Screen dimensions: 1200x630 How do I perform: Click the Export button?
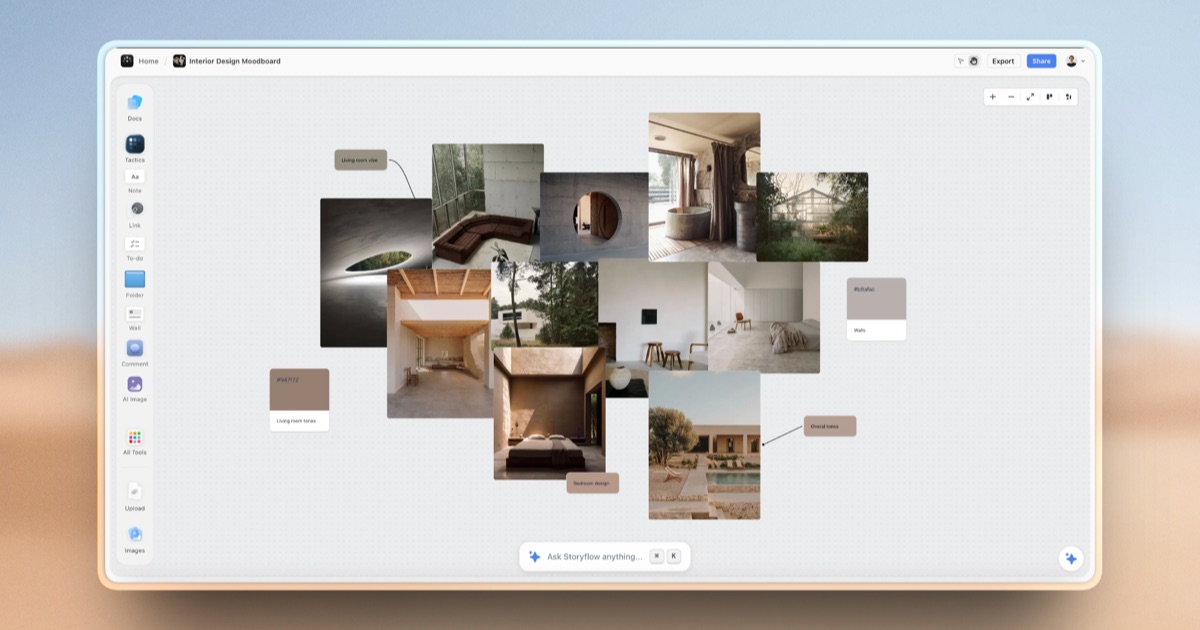1003,61
